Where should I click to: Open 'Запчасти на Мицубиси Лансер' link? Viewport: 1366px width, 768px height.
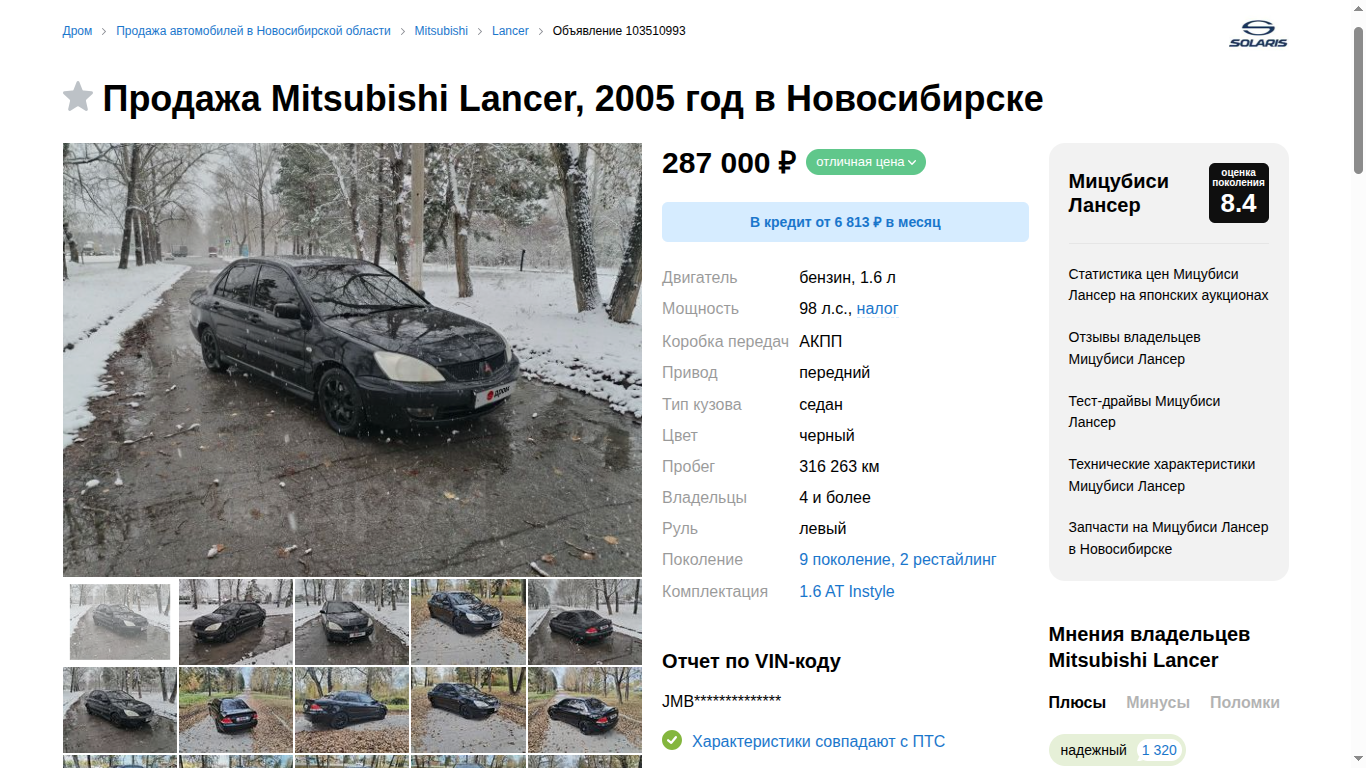(x=1168, y=538)
